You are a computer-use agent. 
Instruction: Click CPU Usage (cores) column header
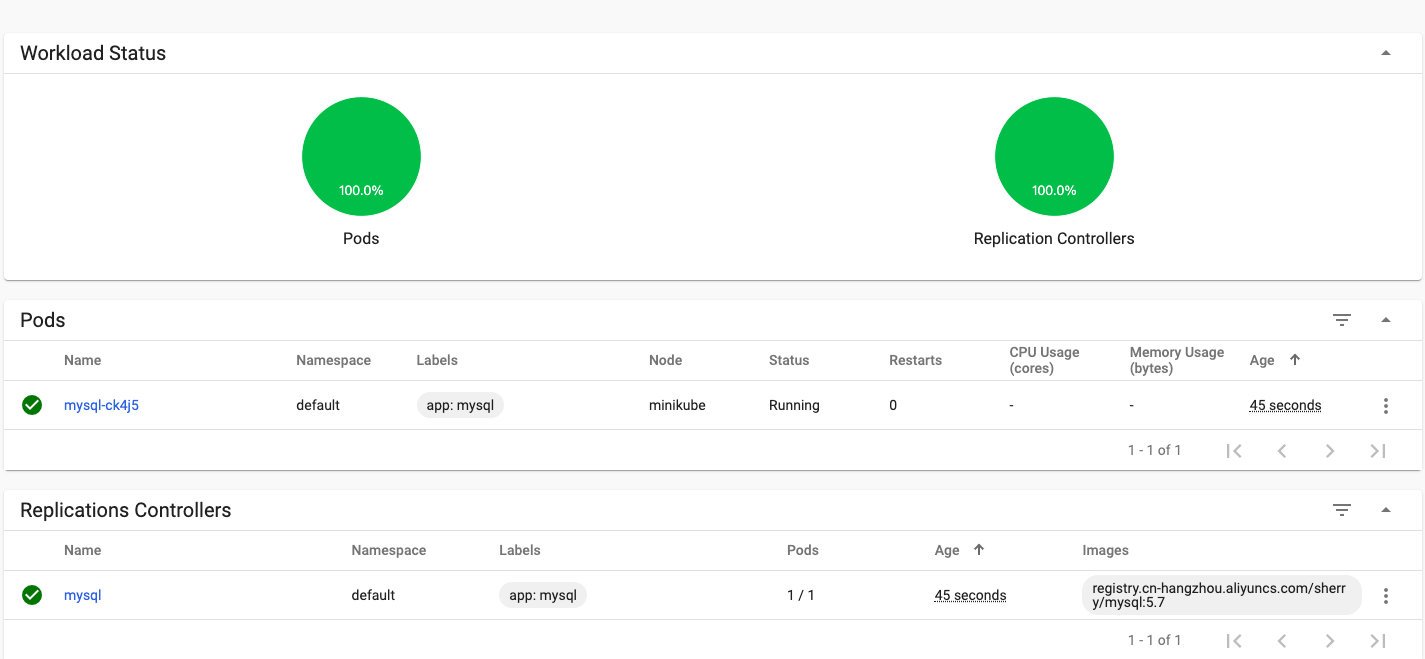(x=1044, y=360)
